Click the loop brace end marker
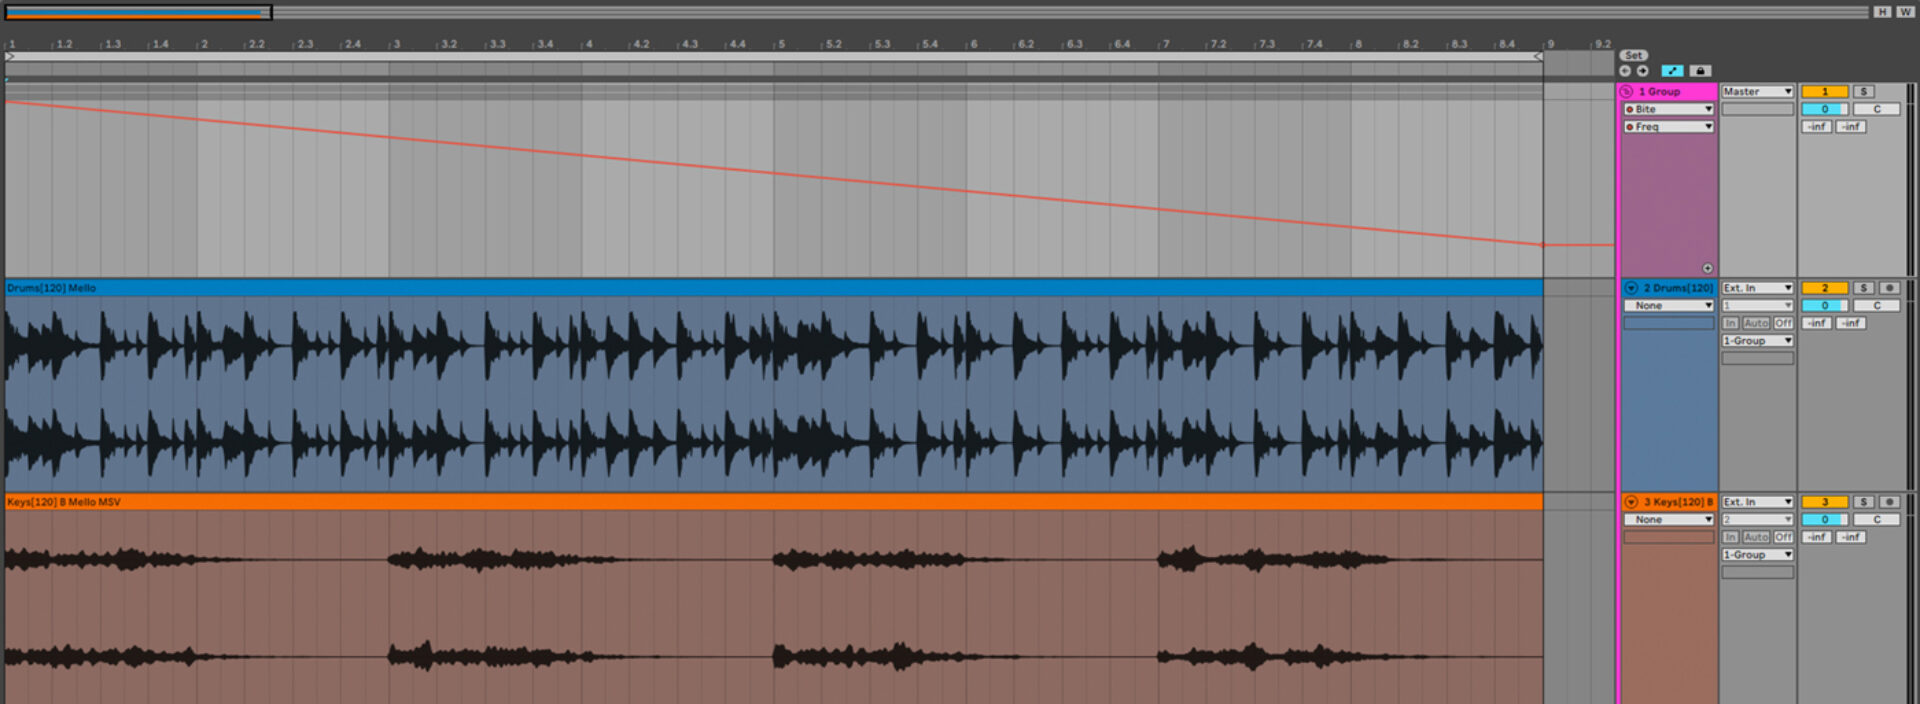The width and height of the screenshot is (1920, 704). click(1538, 57)
